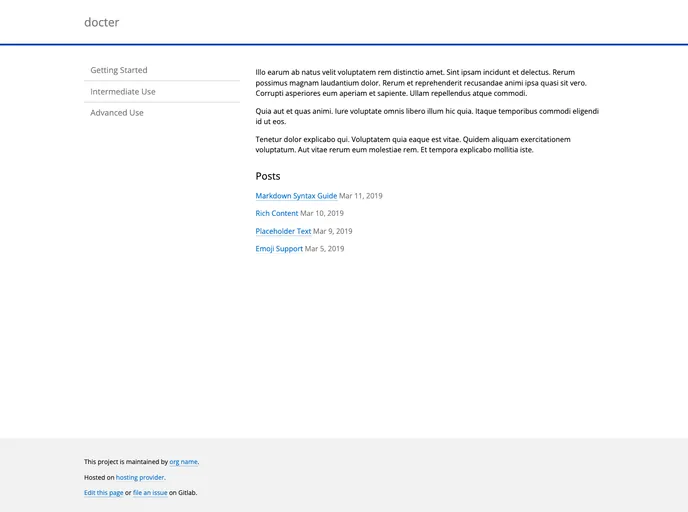Click the 'on Gitlab.' footer text
The height and width of the screenshot is (512, 688).
[183, 493]
